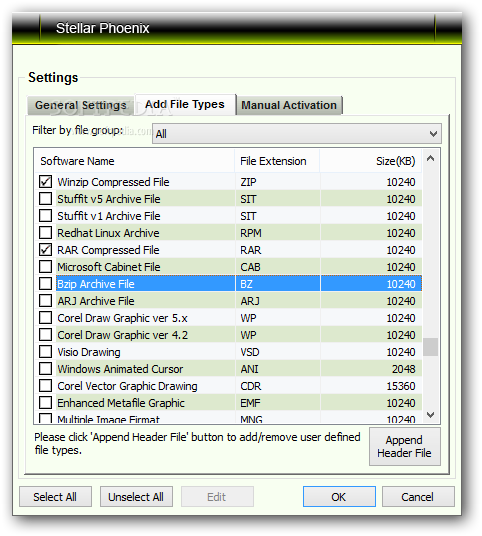Image resolution: width=482 pixels, height=536 pixels.
Task: Select the Winzip Compressed File row name
Action: click(x=113, y=182)
